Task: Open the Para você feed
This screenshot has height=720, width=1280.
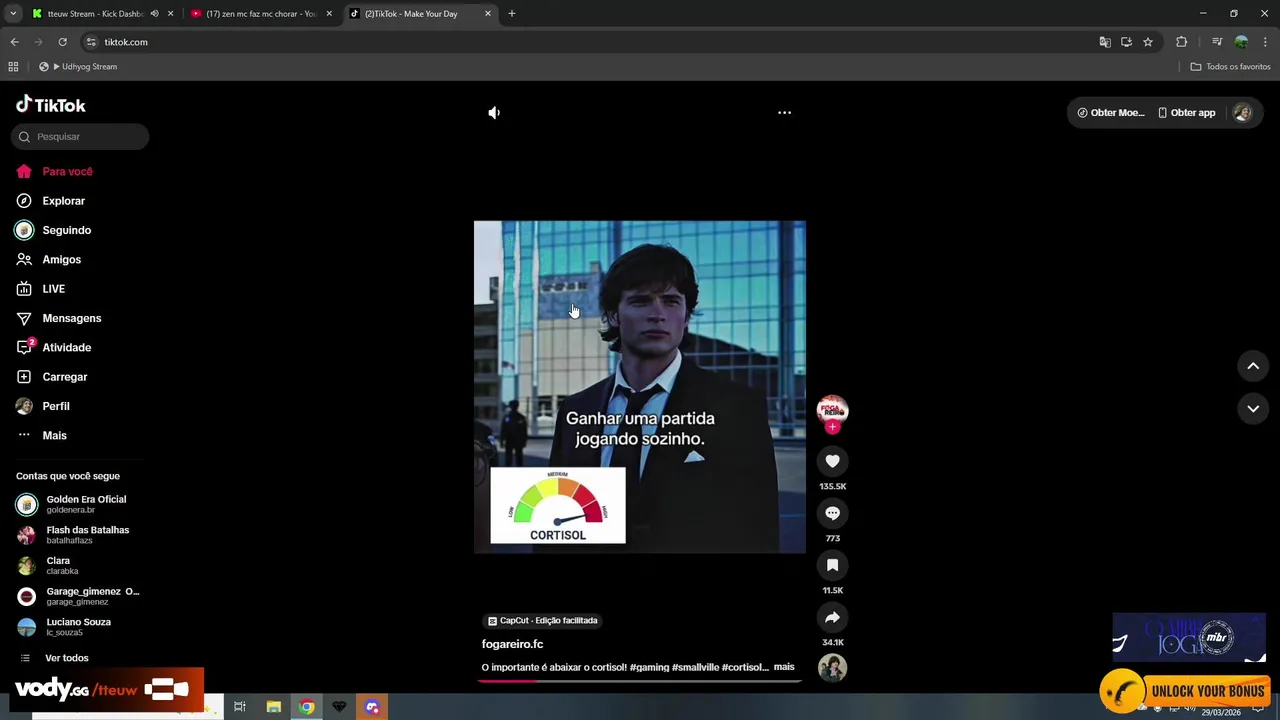Action: pos(67,171)
